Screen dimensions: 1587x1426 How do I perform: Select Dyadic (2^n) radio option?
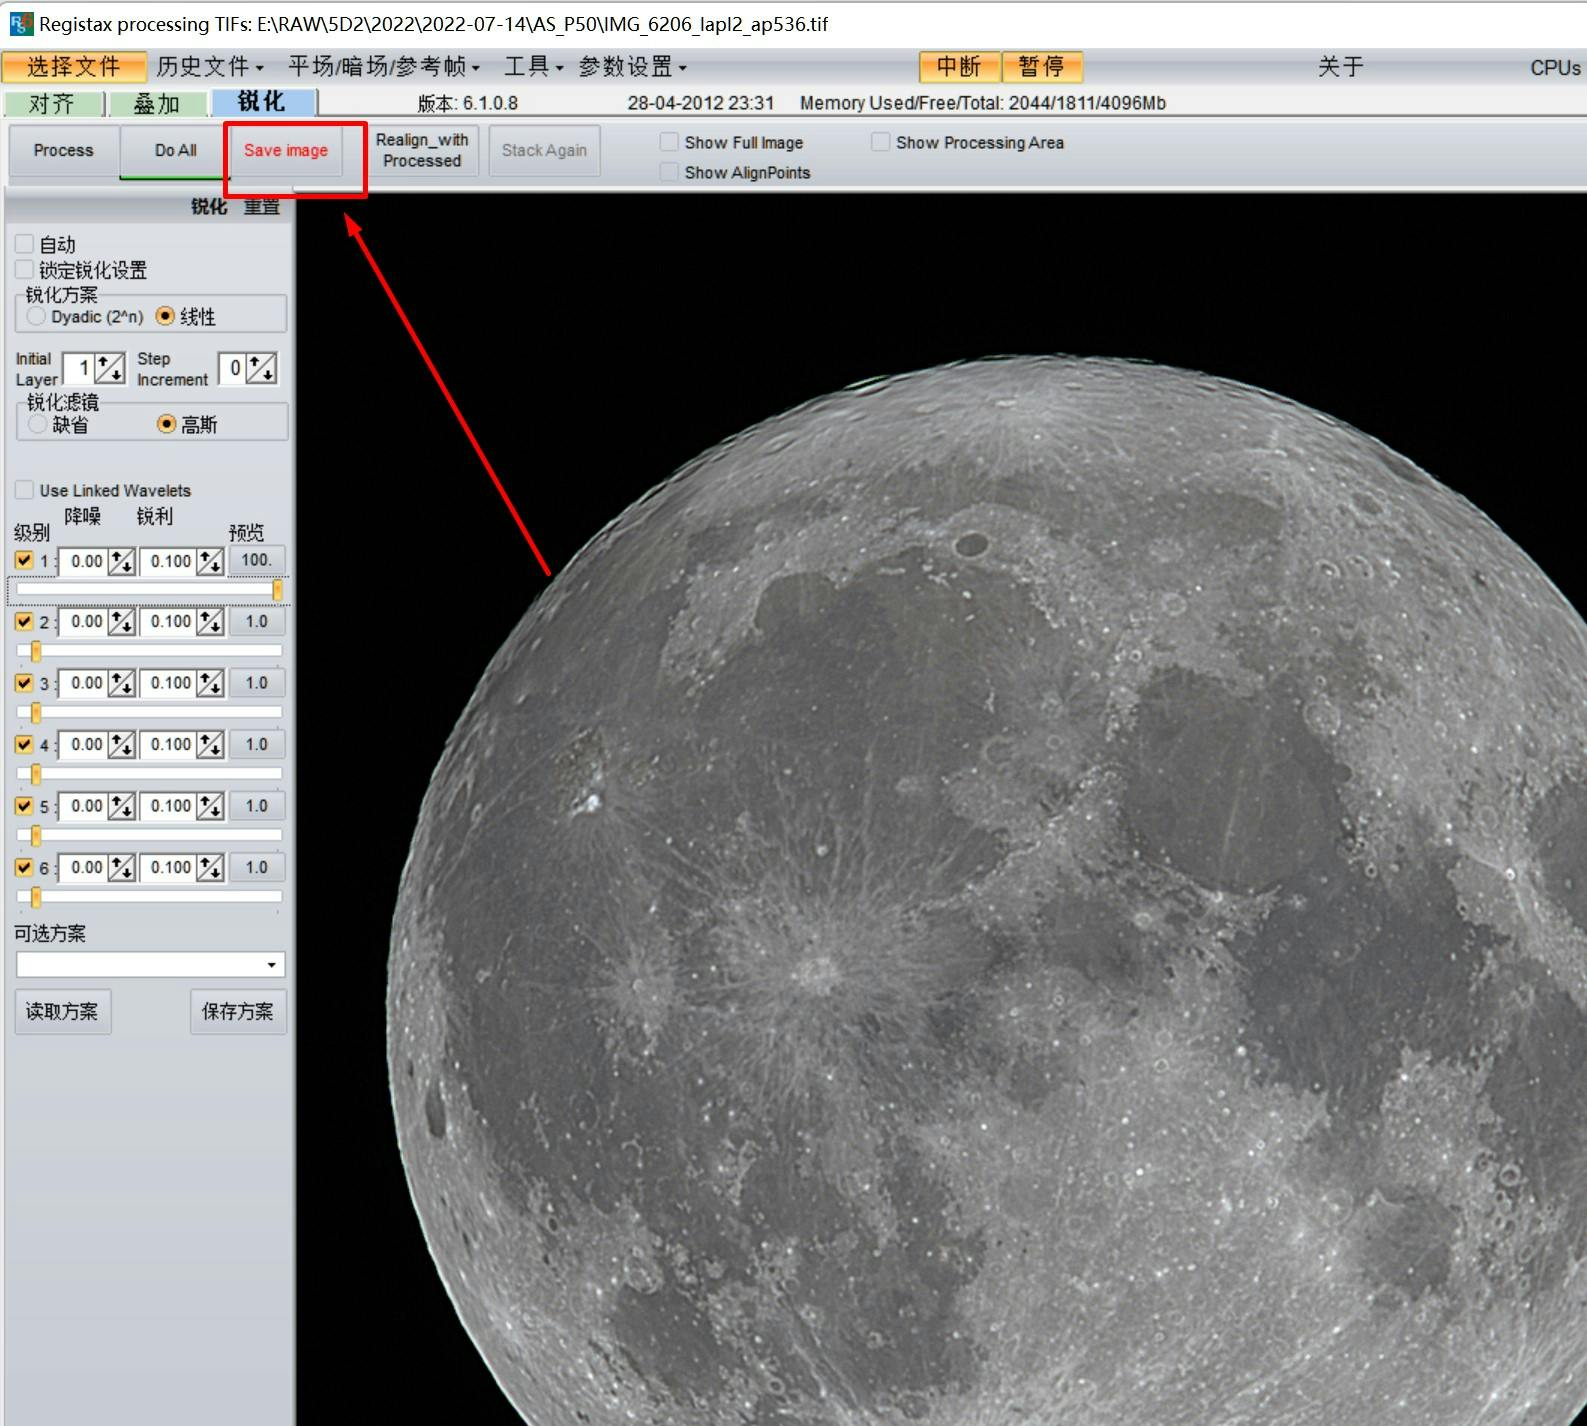[37, 316]
